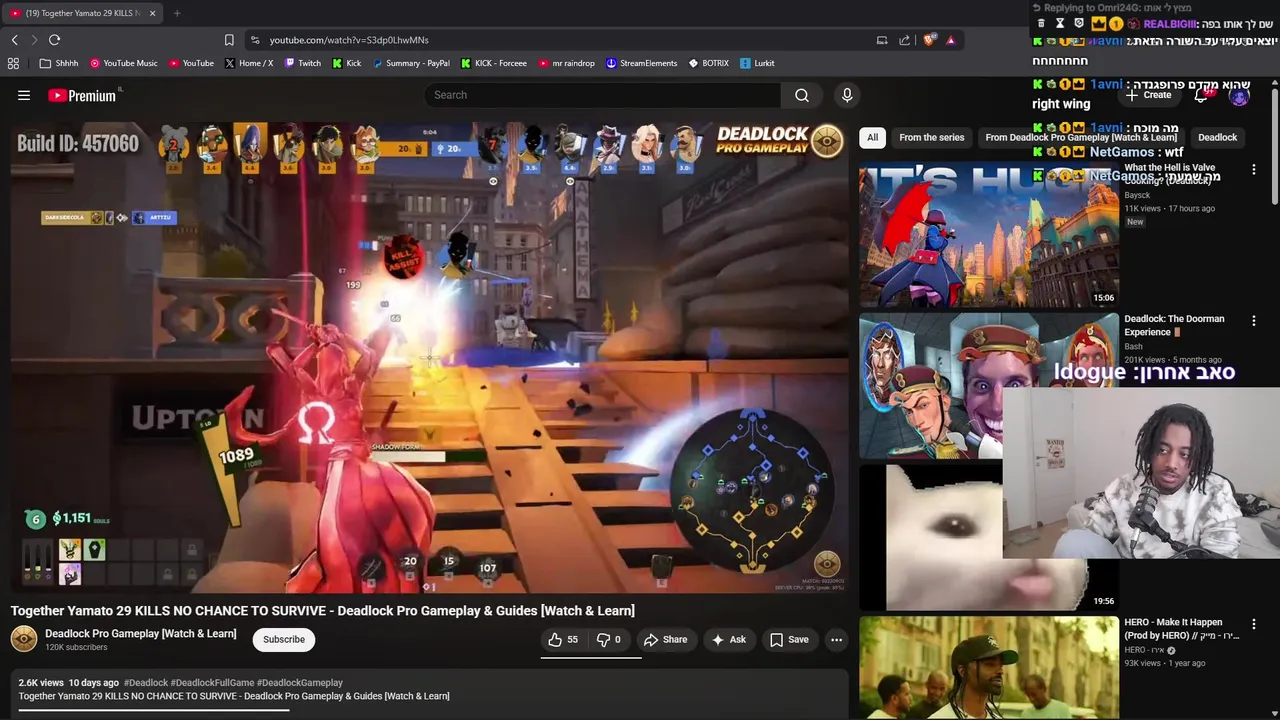Share the video
This screenshot has width=1280, height=720.
665,640
